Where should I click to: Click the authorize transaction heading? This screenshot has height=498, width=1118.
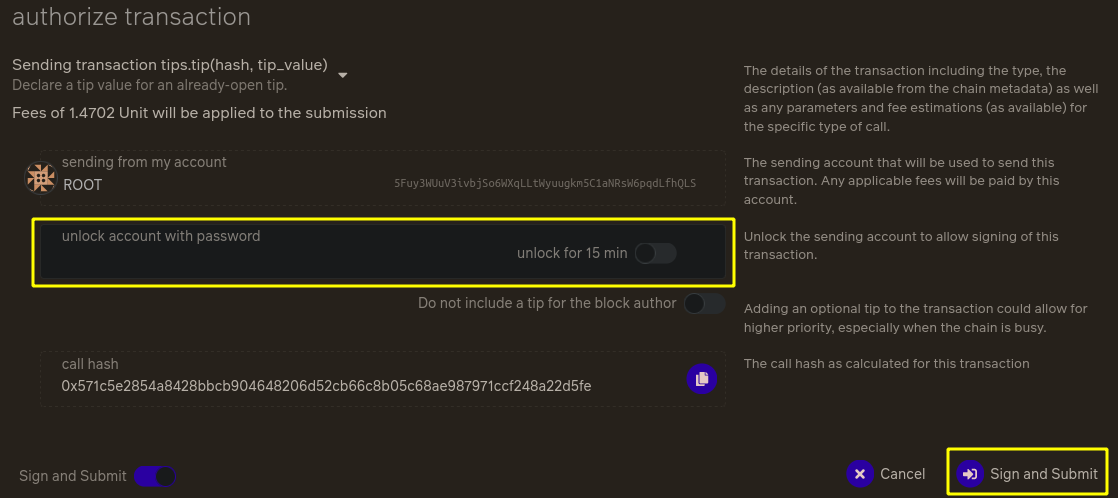coord(131,16)
